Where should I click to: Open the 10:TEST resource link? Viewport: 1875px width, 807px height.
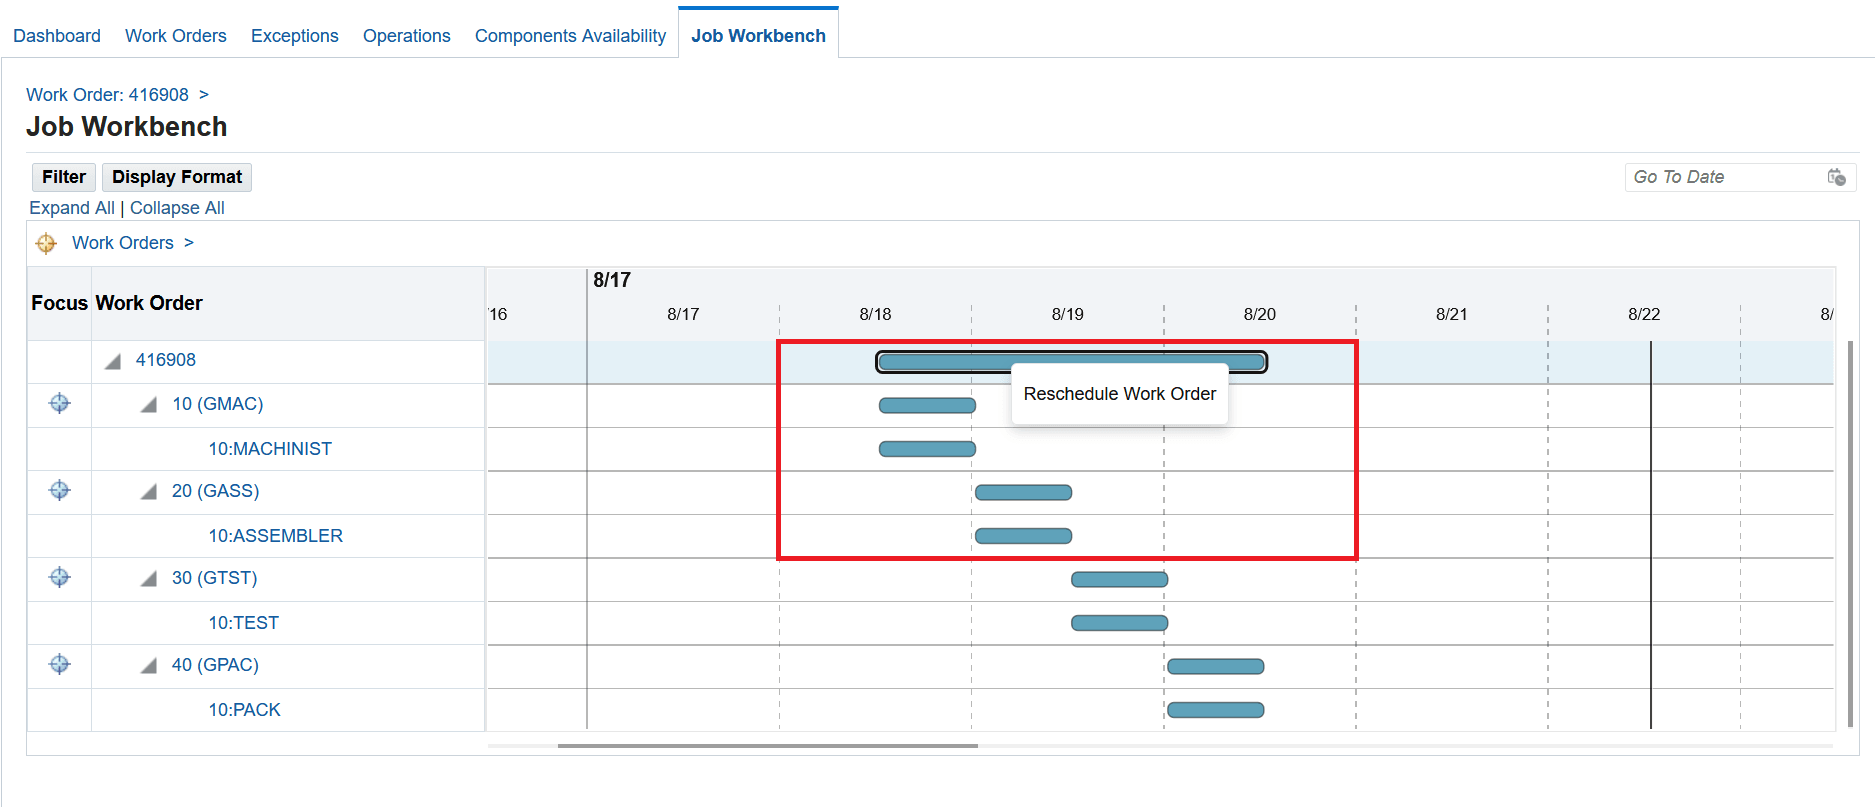[244, 623]
